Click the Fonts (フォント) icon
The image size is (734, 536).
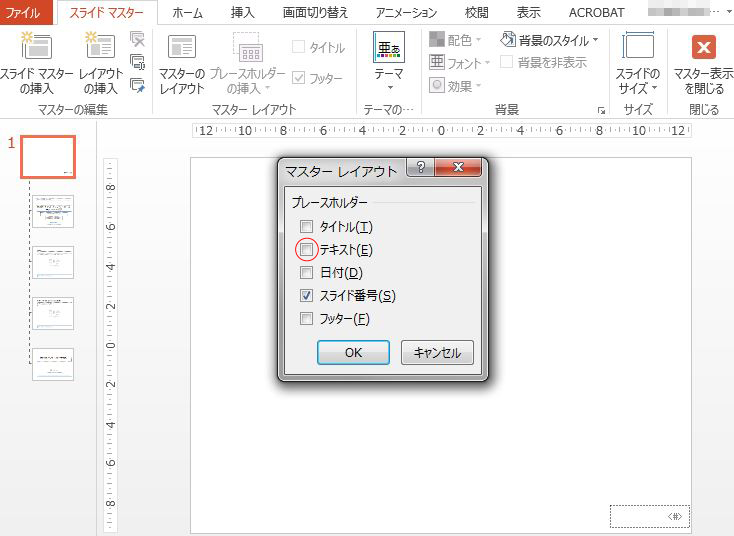[437, 62]
